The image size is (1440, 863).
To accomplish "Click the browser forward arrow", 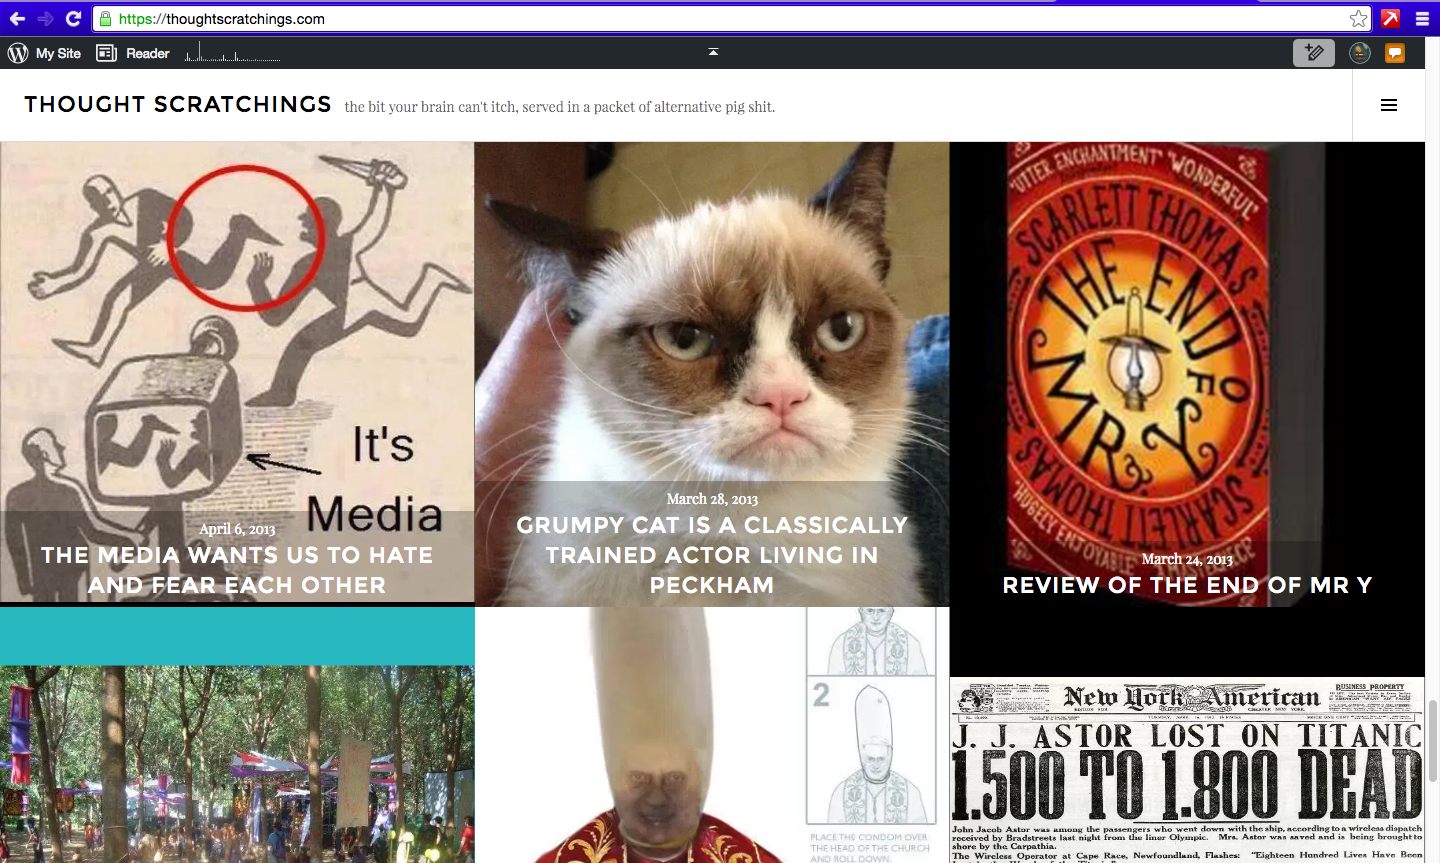I will tap(45, 18).
